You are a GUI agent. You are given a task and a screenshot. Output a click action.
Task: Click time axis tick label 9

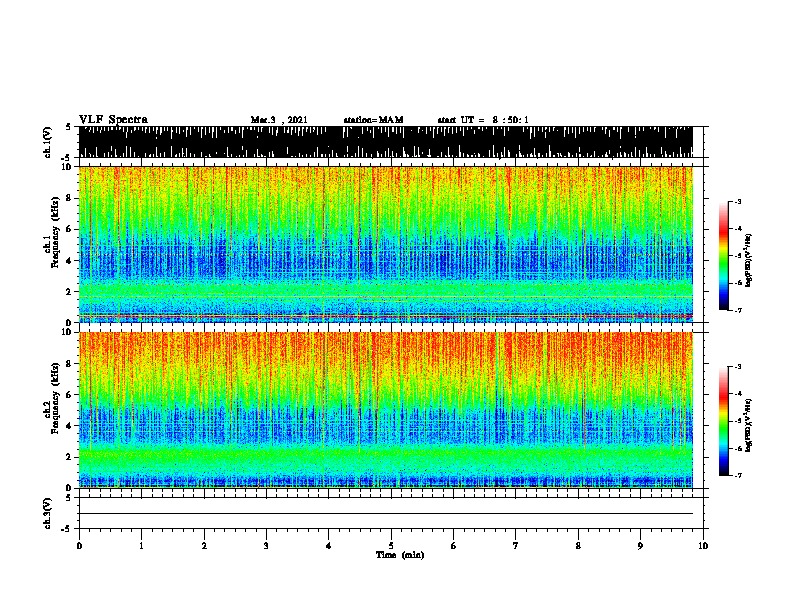[x=640, y=546]
